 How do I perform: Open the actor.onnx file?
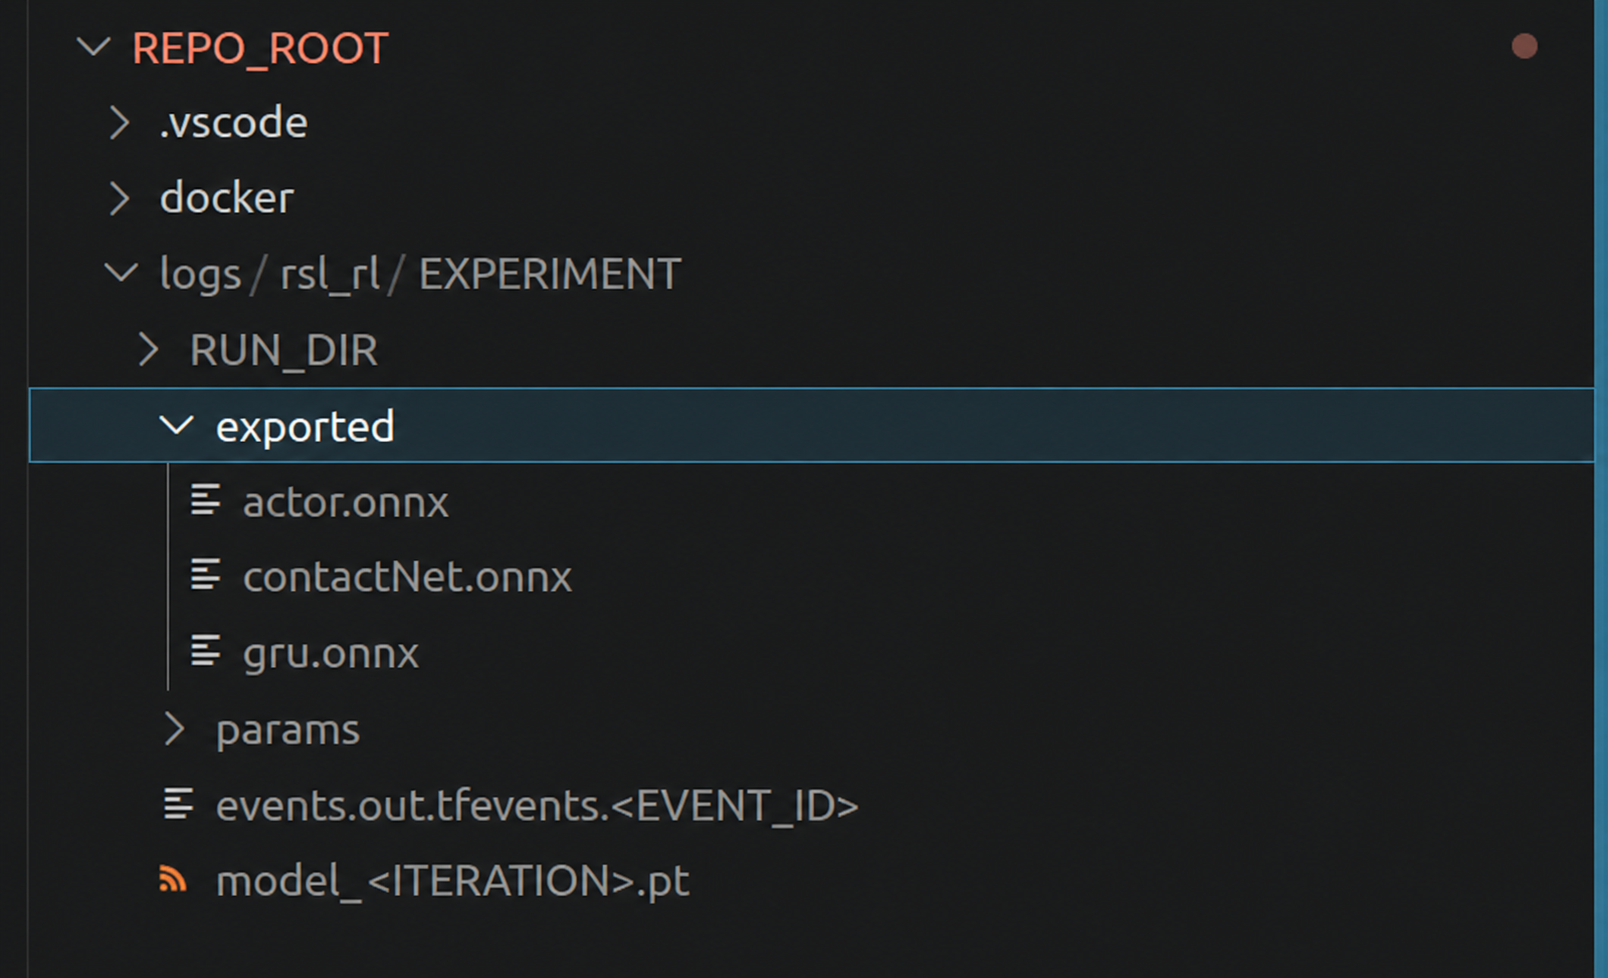pyautogui.click(x=345, y=502)
